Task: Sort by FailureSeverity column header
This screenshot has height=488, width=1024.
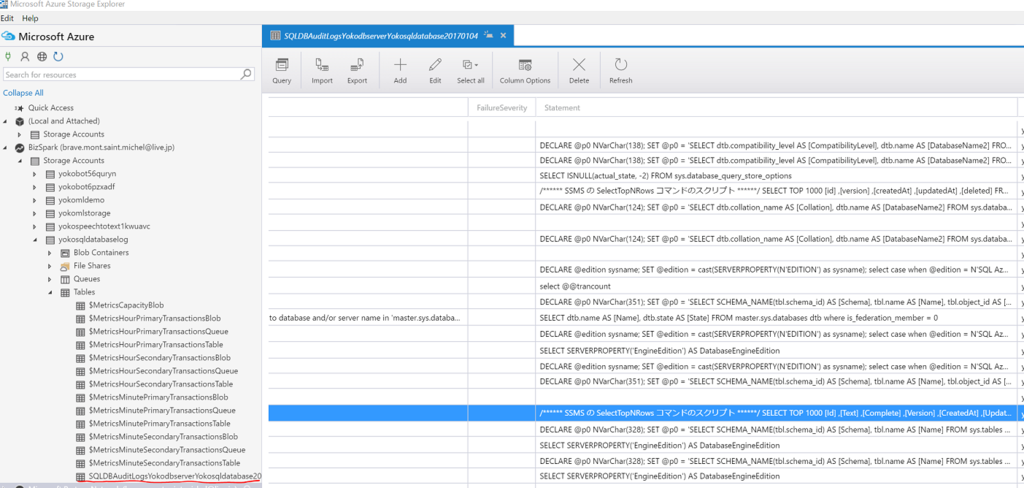Action: [x=502, y=108]
